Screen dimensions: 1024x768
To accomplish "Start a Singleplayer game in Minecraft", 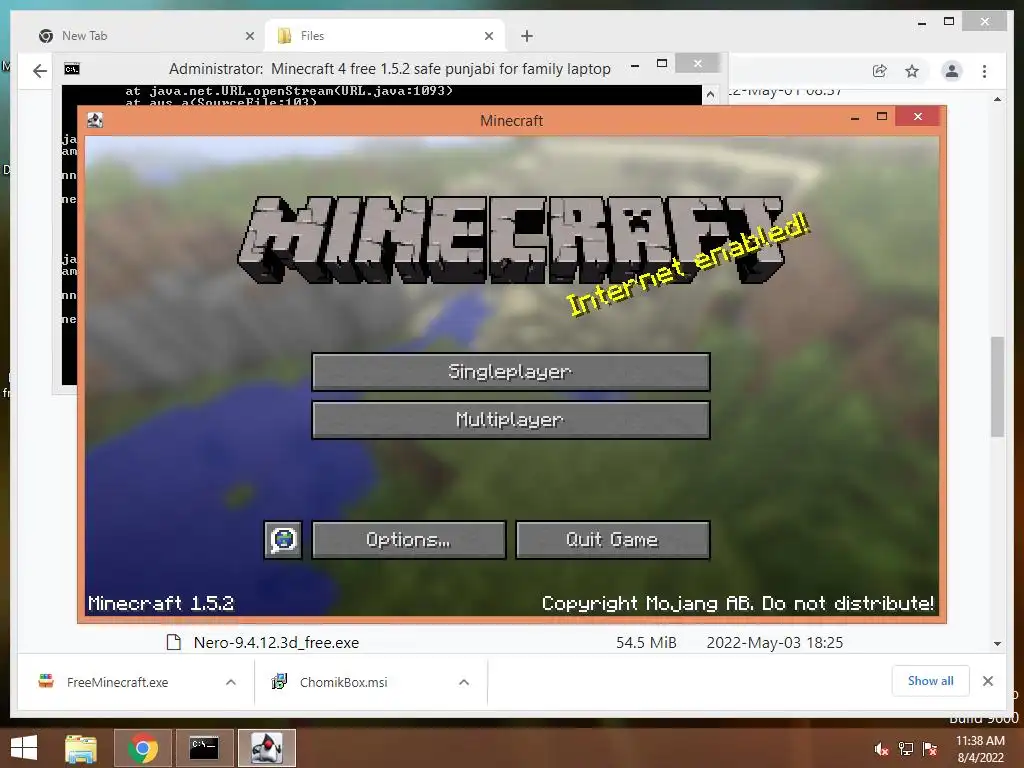I will pos(511,372).
